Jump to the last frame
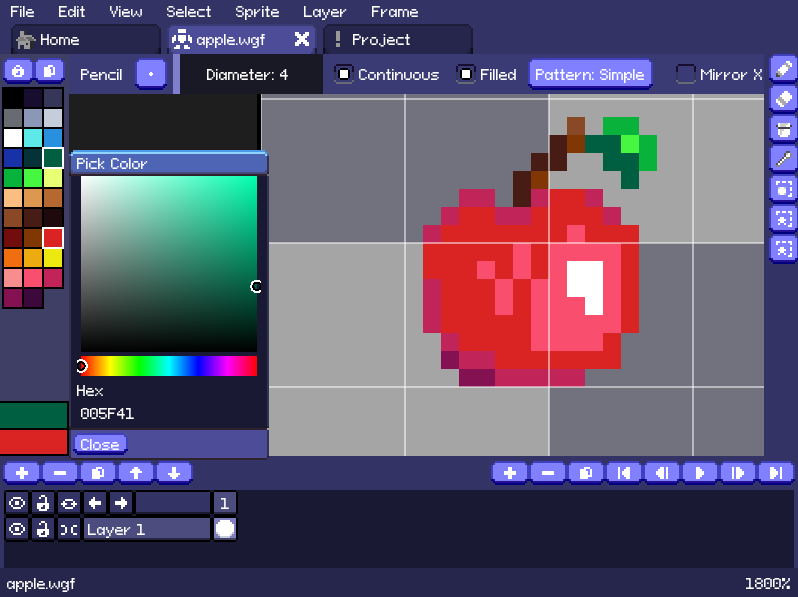 click(776, 473)
